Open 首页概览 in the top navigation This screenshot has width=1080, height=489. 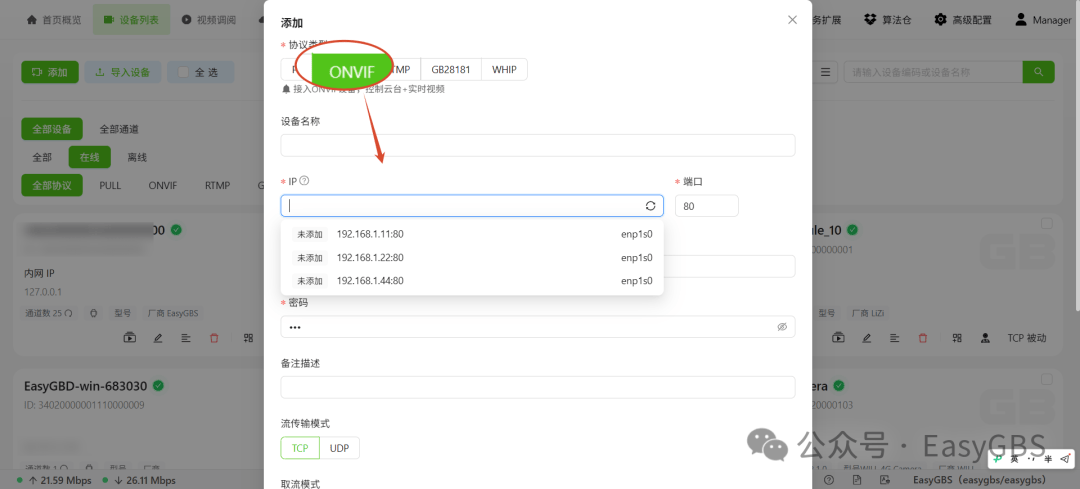[x=54, y=20]
